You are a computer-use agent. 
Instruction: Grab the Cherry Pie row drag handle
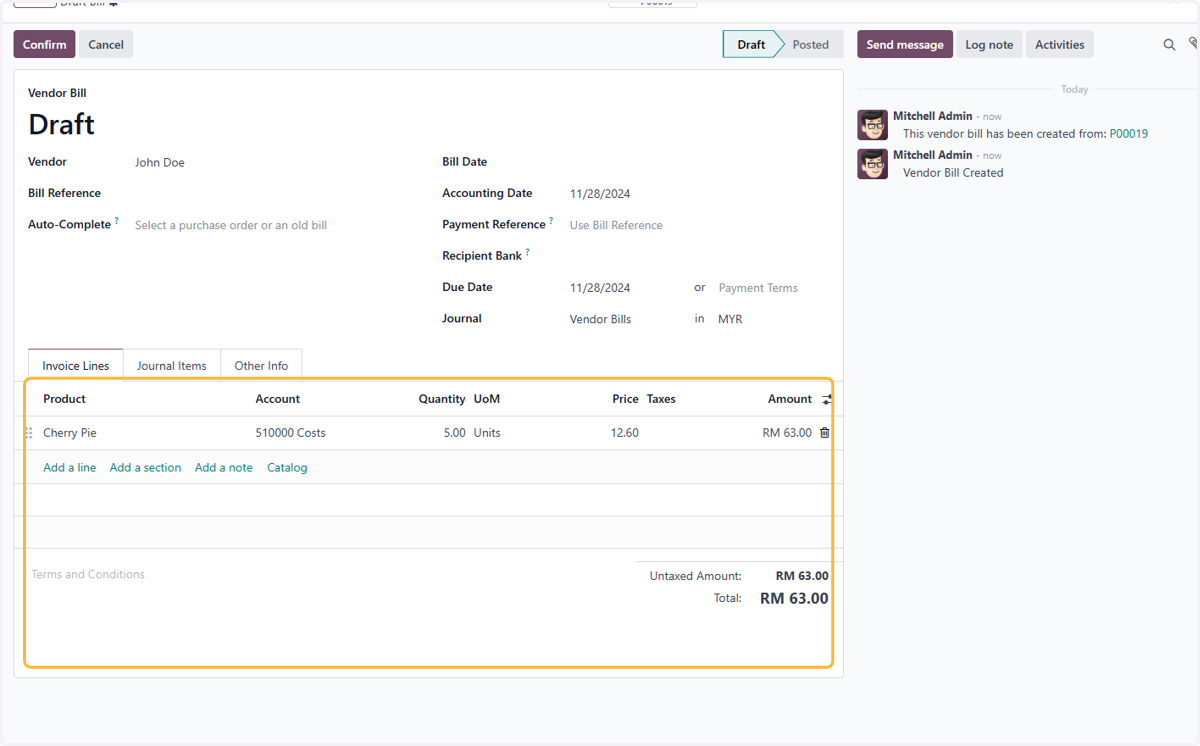click(29, 433)
